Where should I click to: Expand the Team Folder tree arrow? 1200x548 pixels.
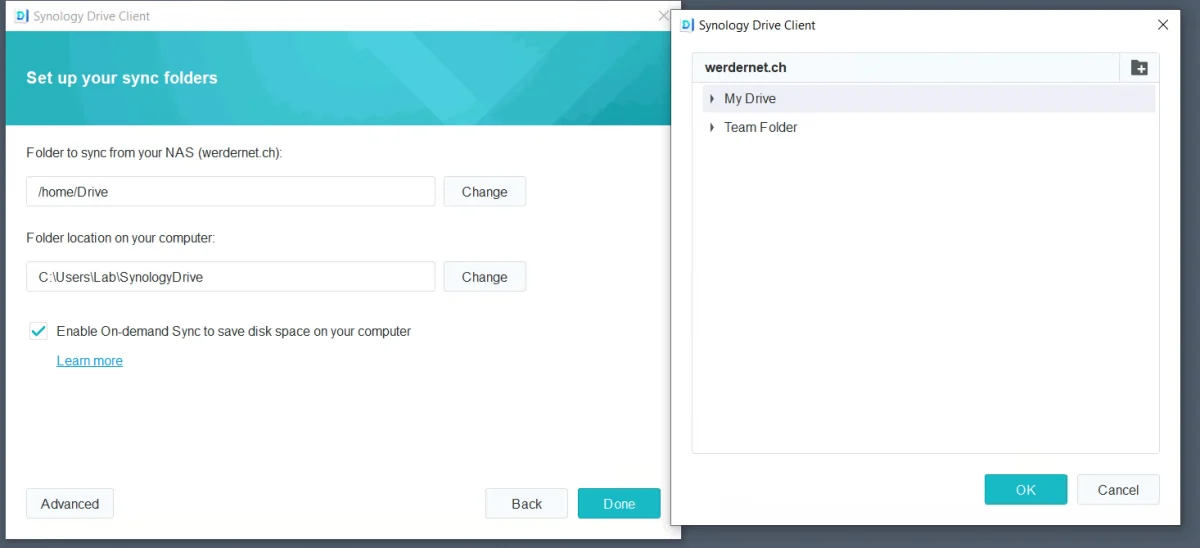(712, 127)
